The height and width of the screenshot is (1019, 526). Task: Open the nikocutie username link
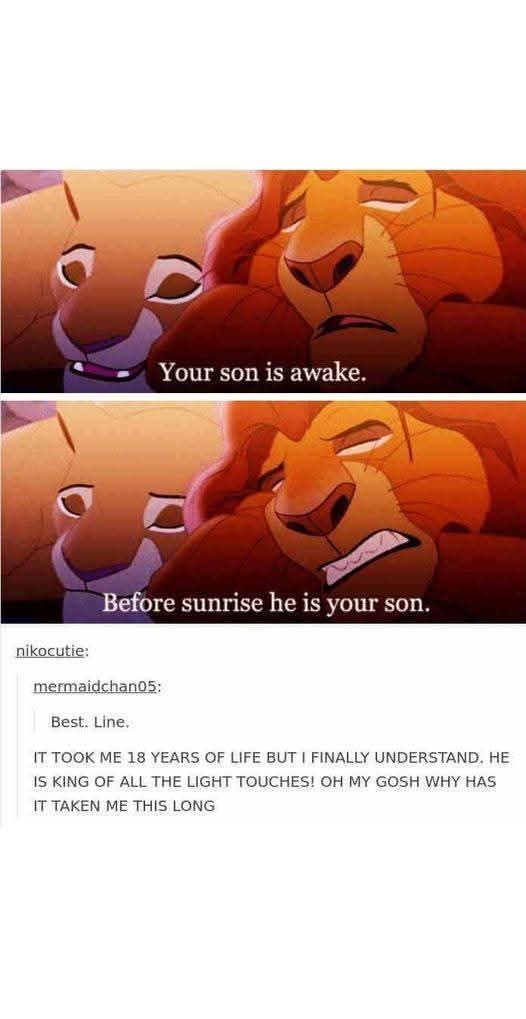[x=51, y=651]
